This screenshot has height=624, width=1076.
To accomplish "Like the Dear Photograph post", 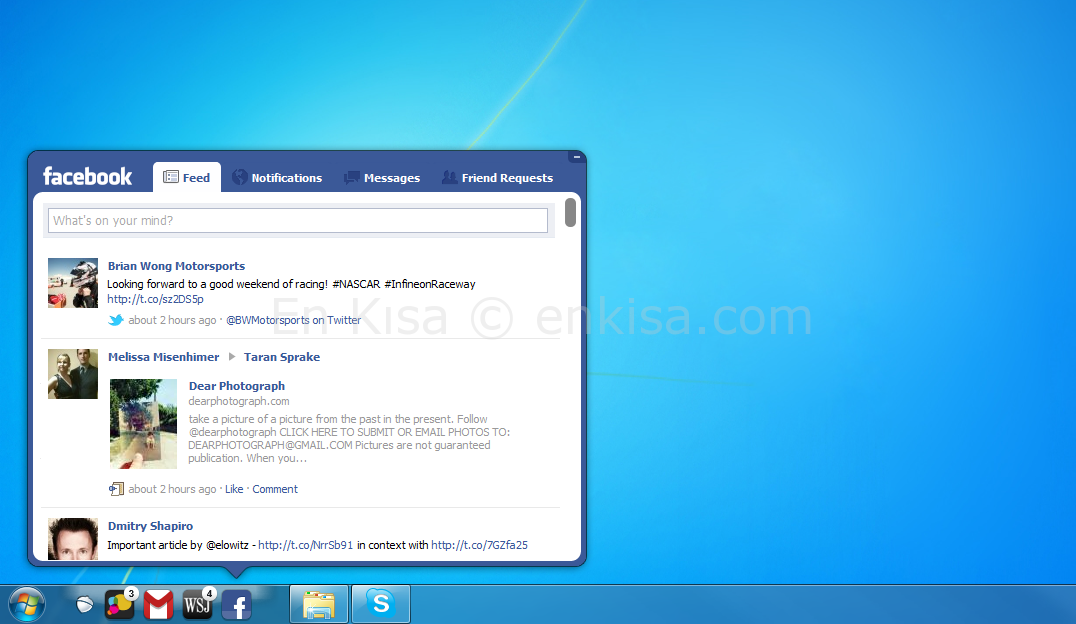I will [234, 489].
